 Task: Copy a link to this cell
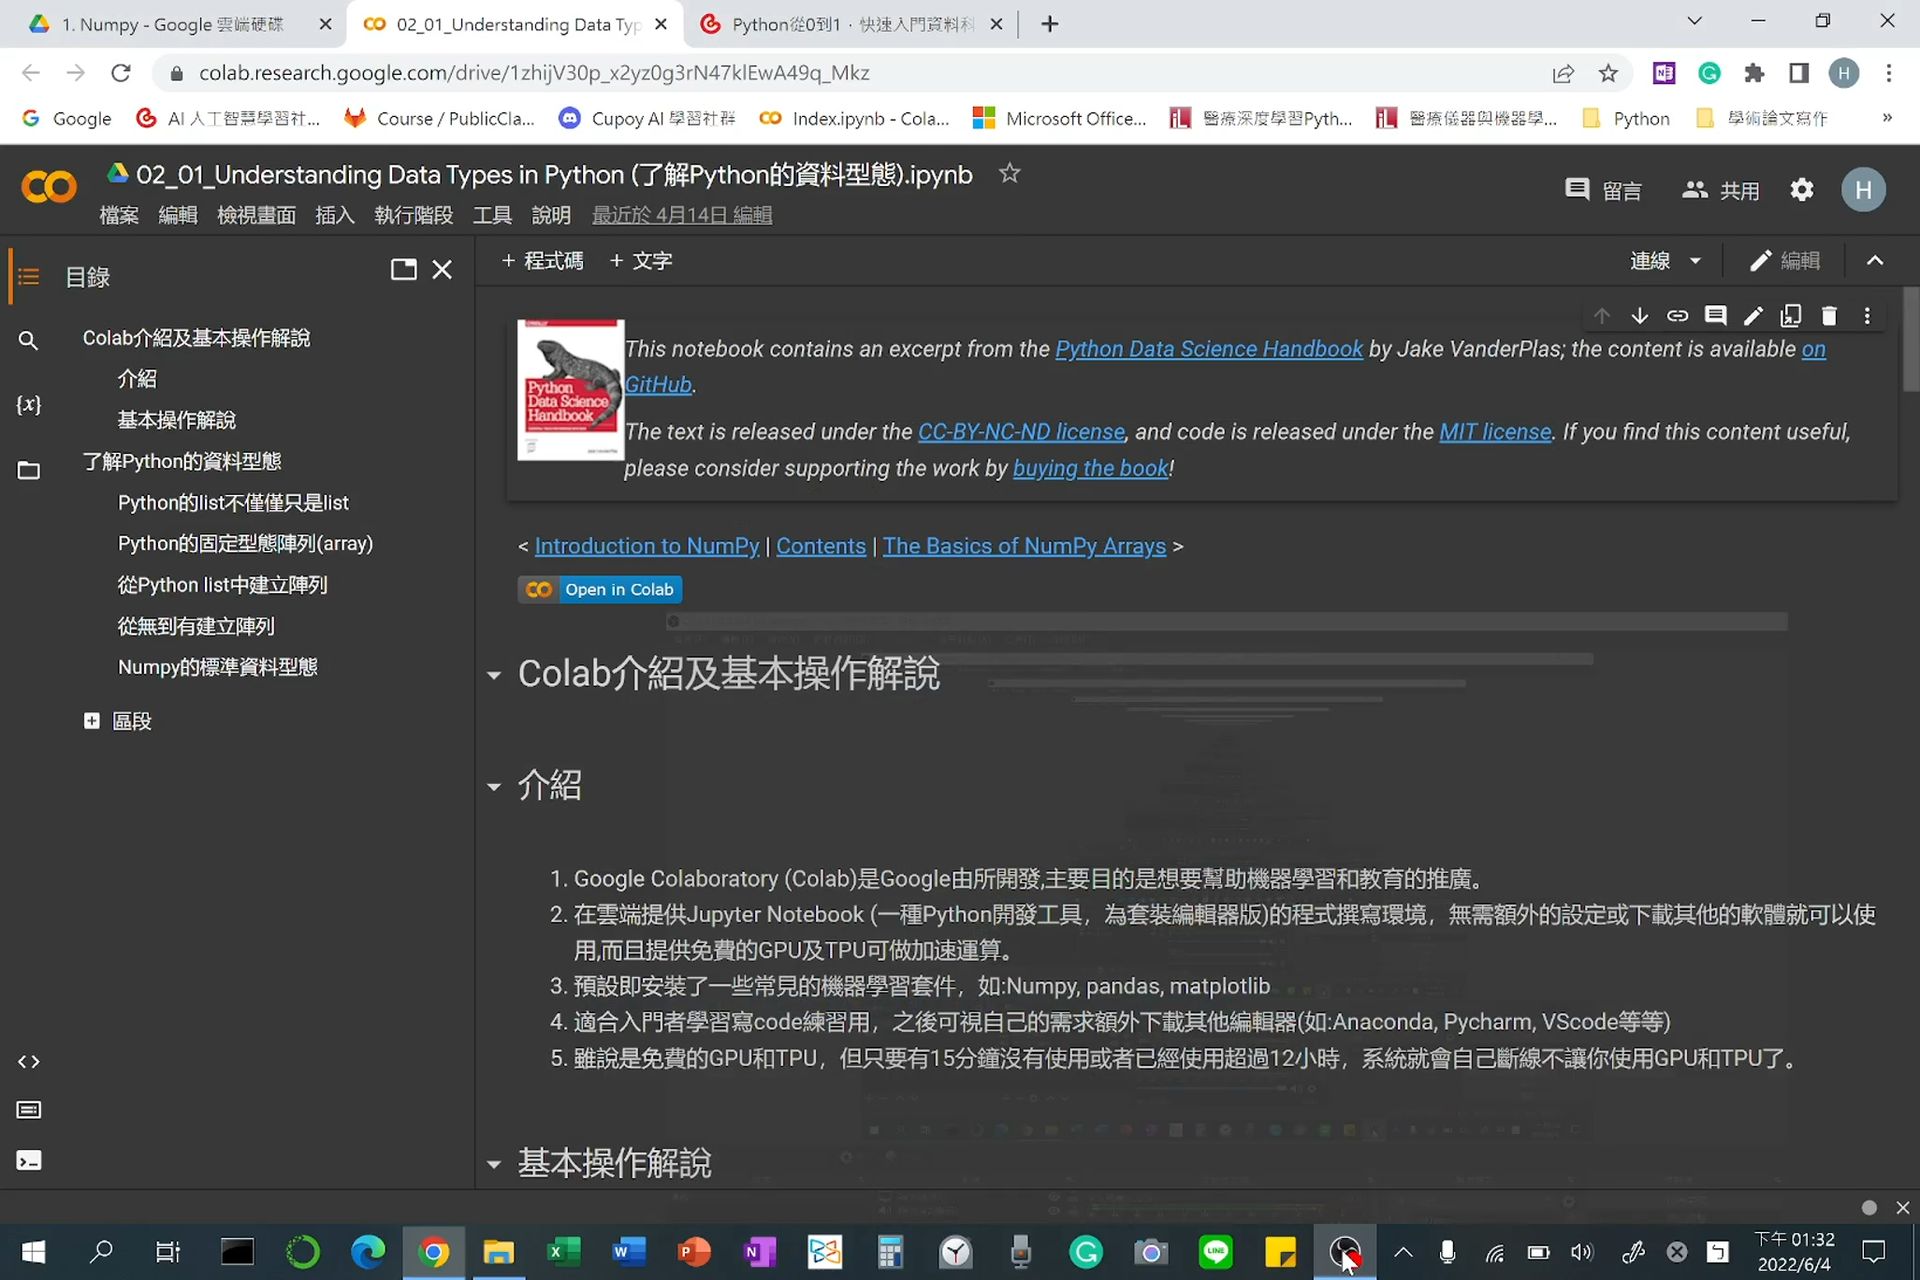(x=1677, y=315)
